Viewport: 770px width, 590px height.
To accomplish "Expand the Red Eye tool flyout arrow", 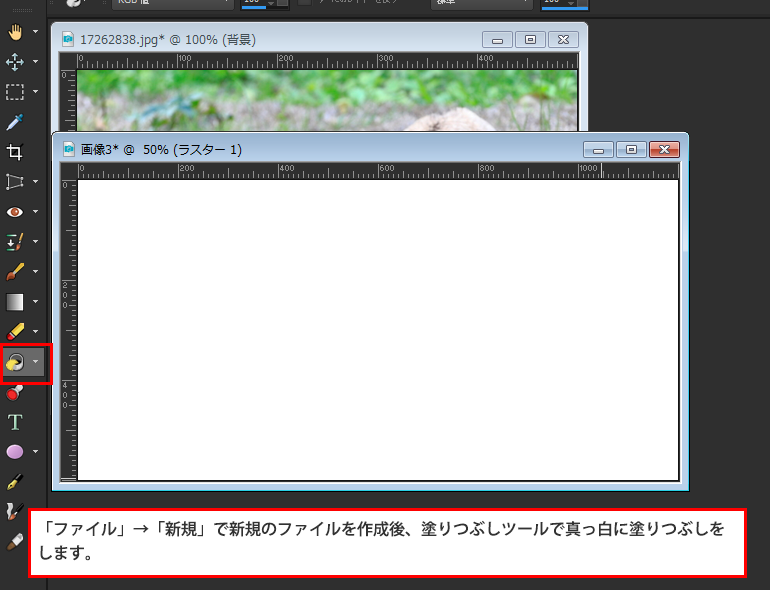I will click(35, 212).
